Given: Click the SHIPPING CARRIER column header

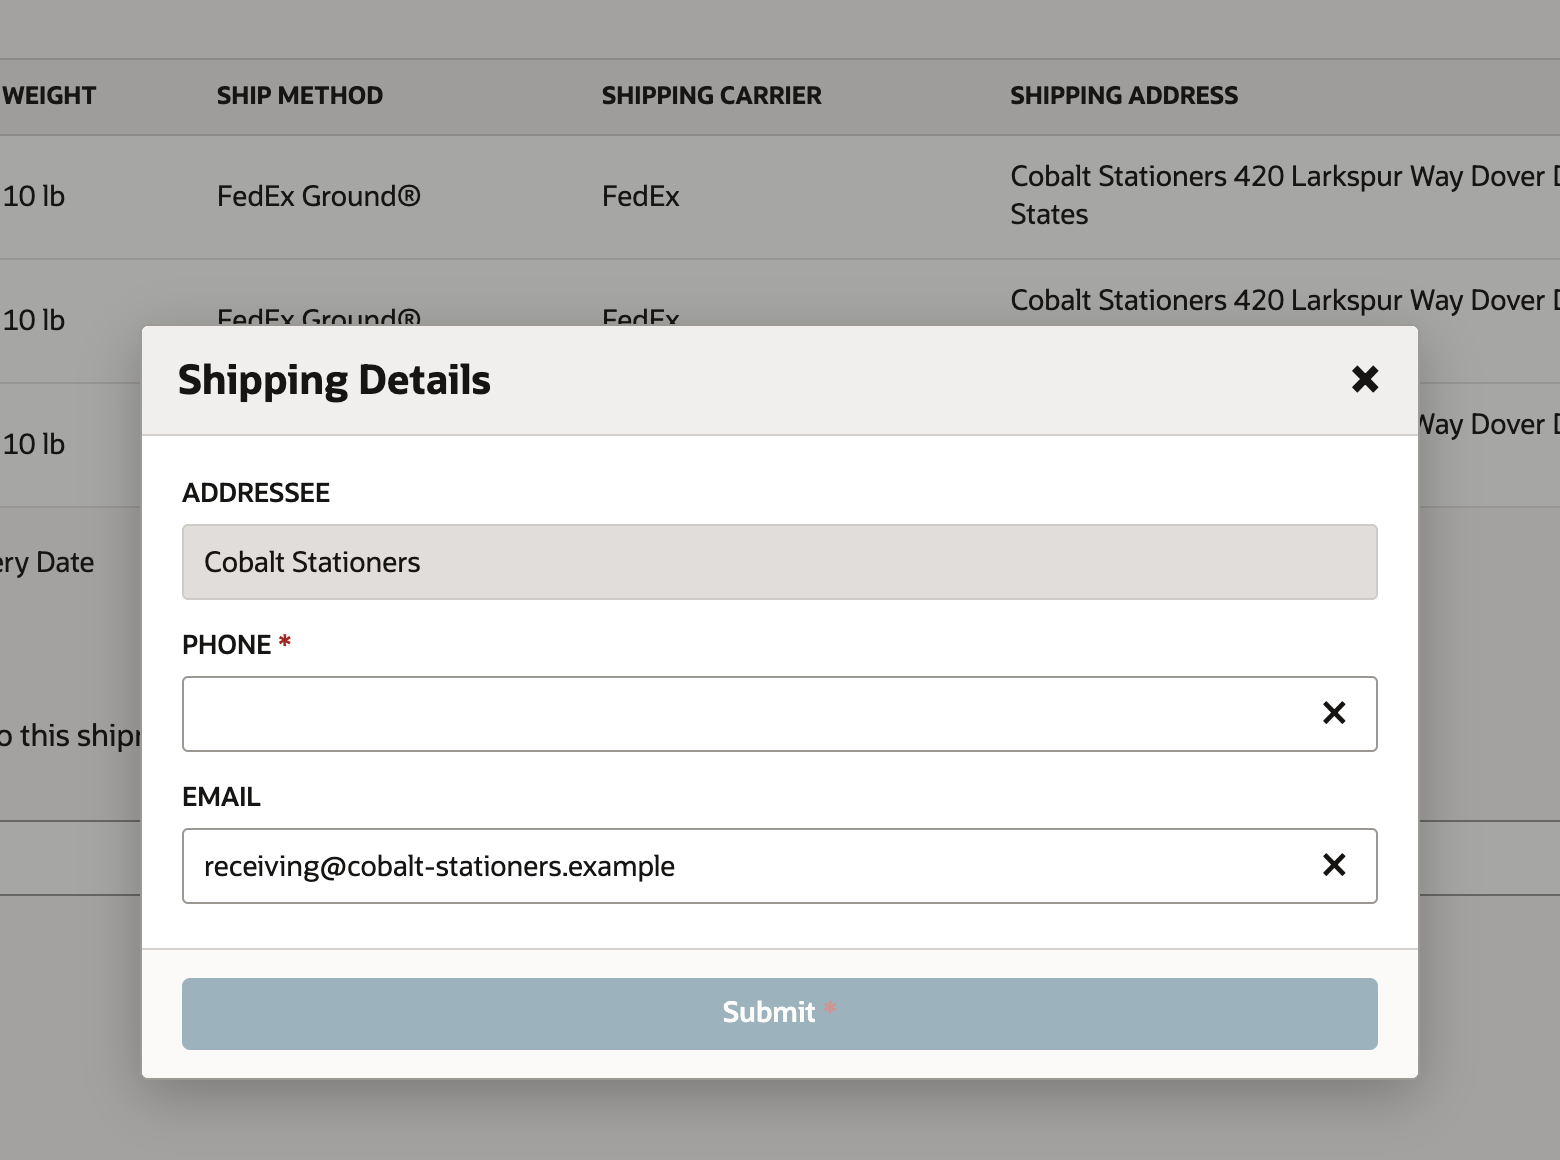Looking at the screenshot, I should [x=711, y=95].
